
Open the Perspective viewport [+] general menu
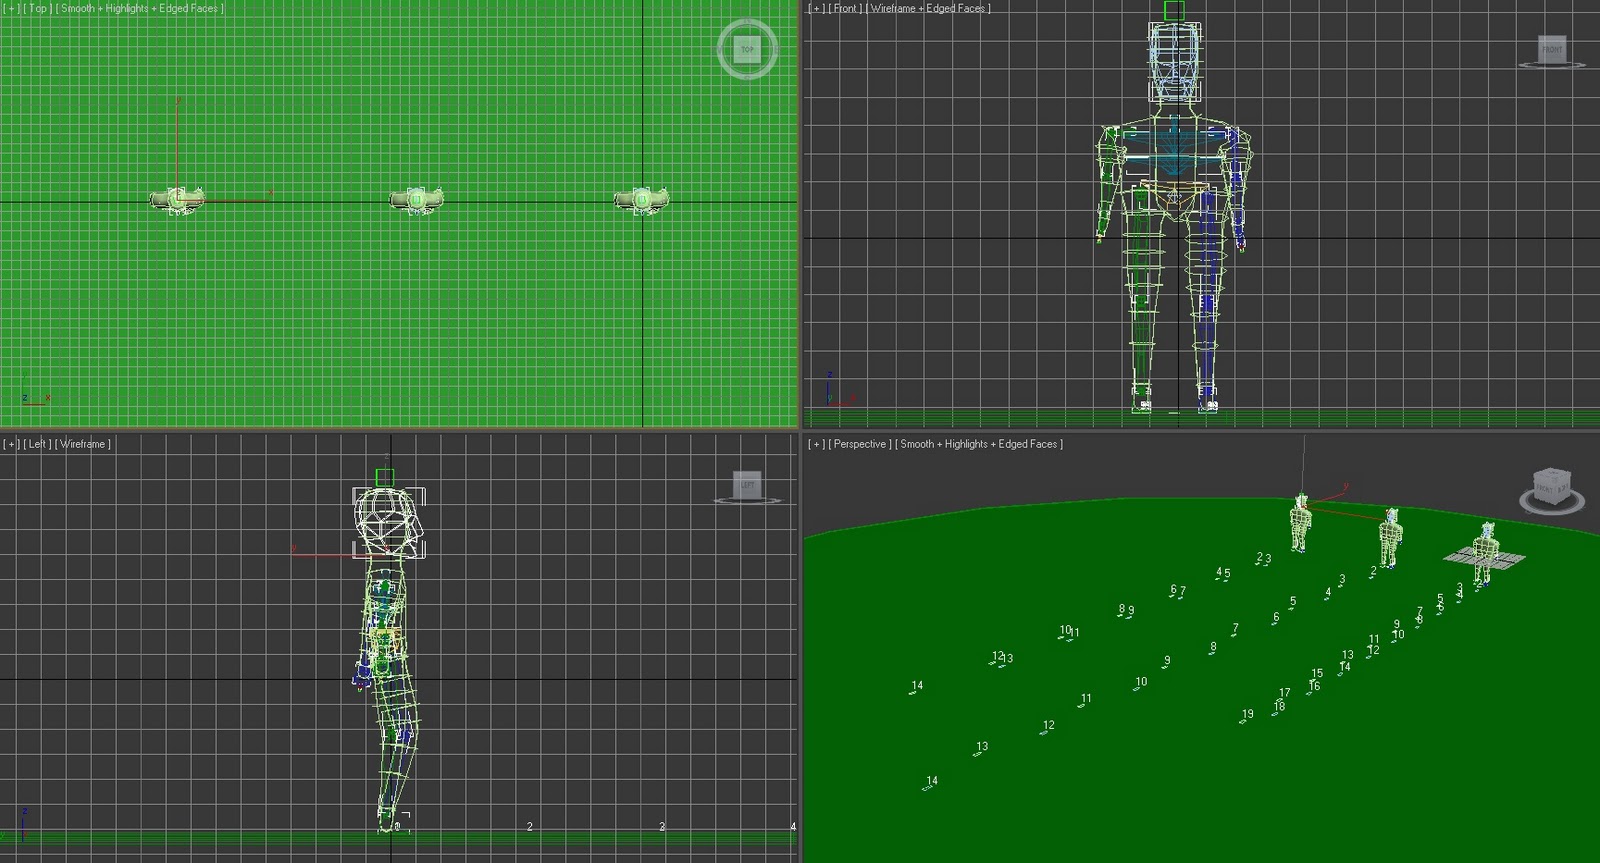[817, 444]
